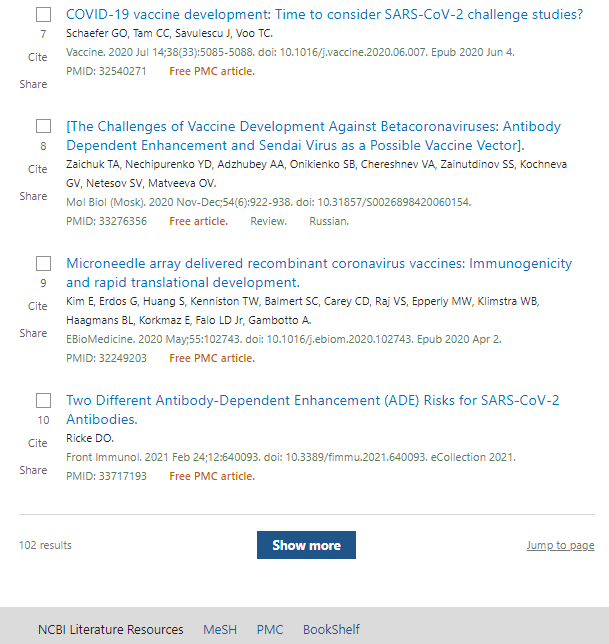
Task: Select the checkbox beside result 8
Action: (x=43, y=126)
